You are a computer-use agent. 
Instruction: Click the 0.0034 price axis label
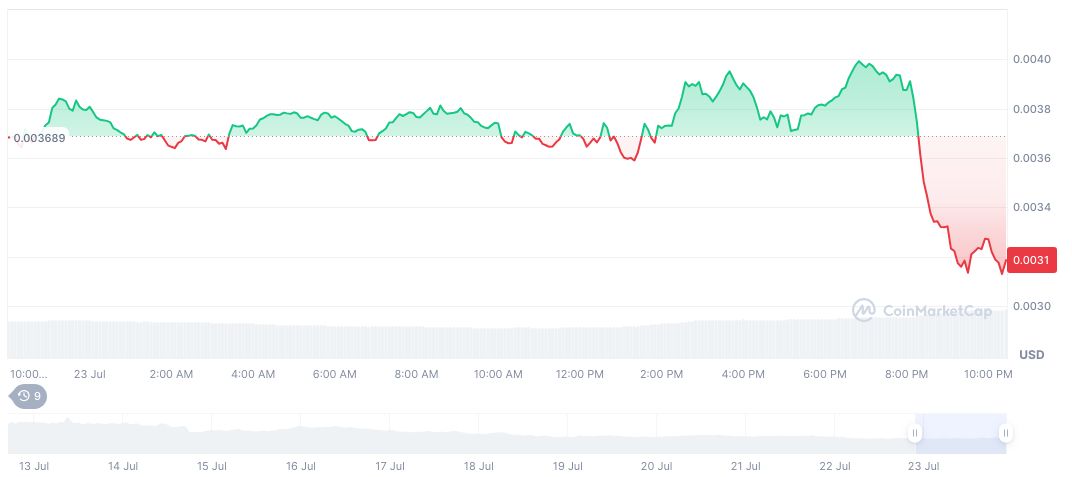[1030, 208]
